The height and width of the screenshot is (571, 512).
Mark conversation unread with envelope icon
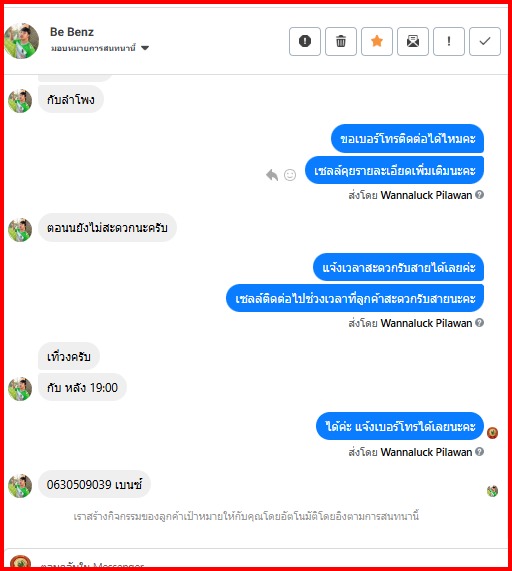(413, 41)
